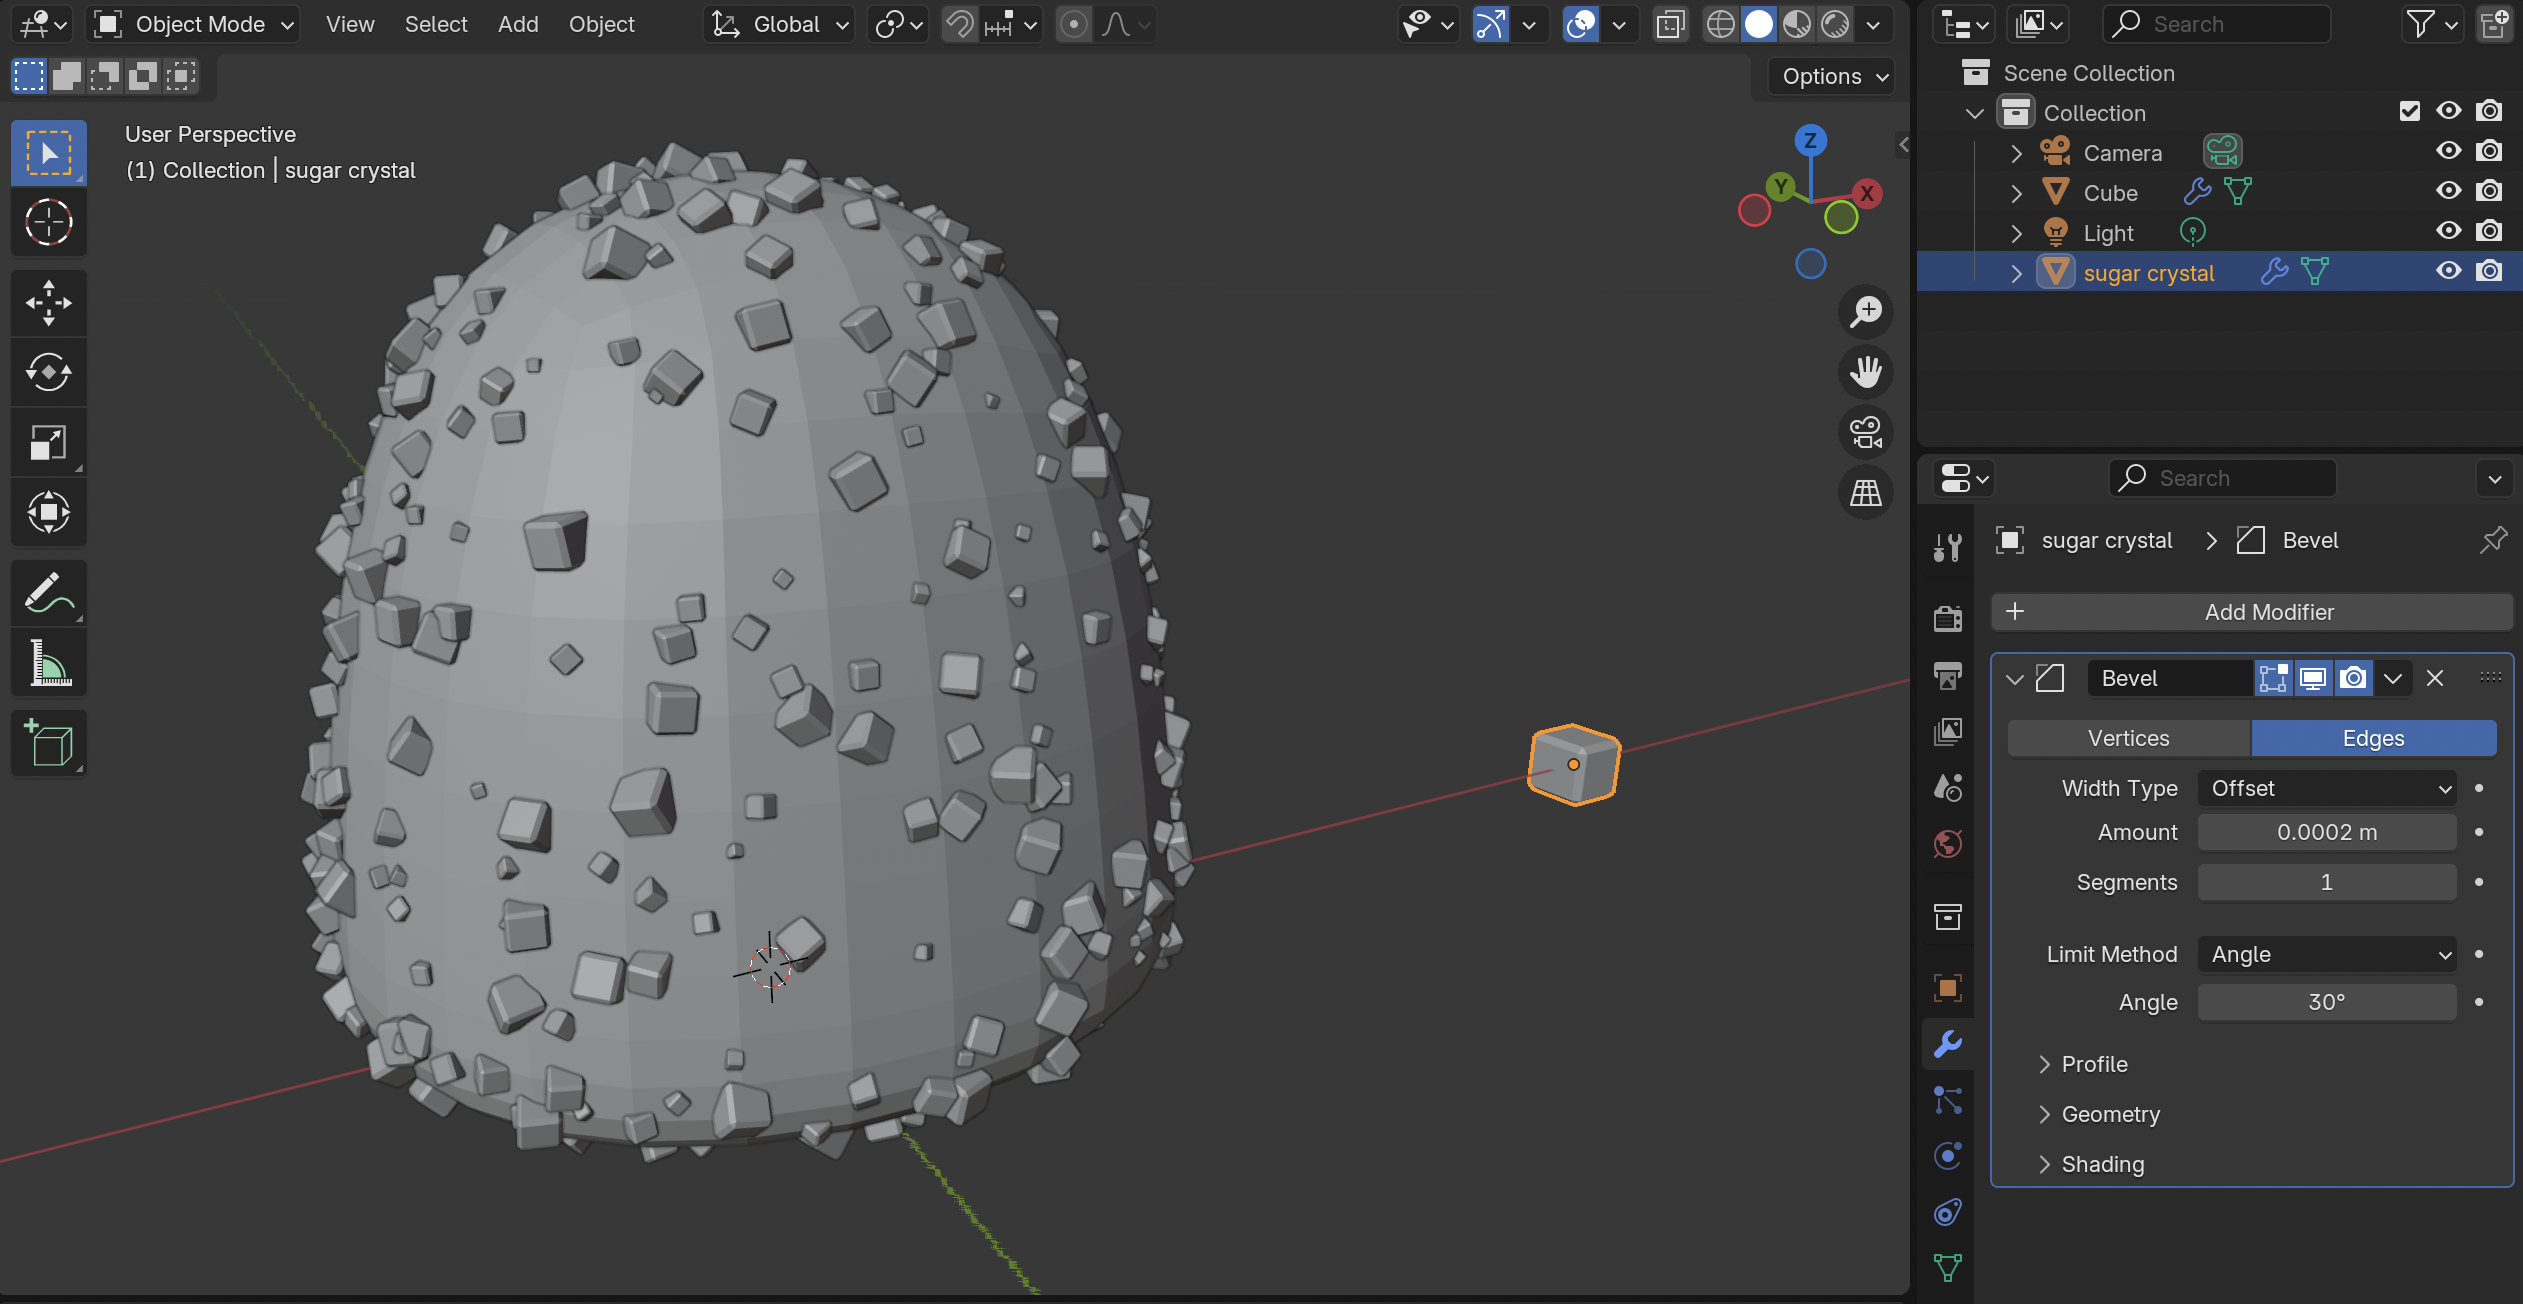Select the Scale tool

[x=48, y=442]
